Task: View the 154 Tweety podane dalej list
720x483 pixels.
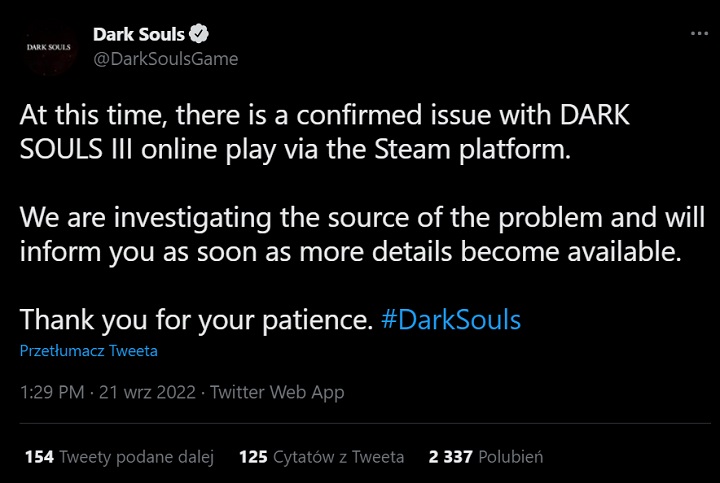Action: click(x=119, y=457)
